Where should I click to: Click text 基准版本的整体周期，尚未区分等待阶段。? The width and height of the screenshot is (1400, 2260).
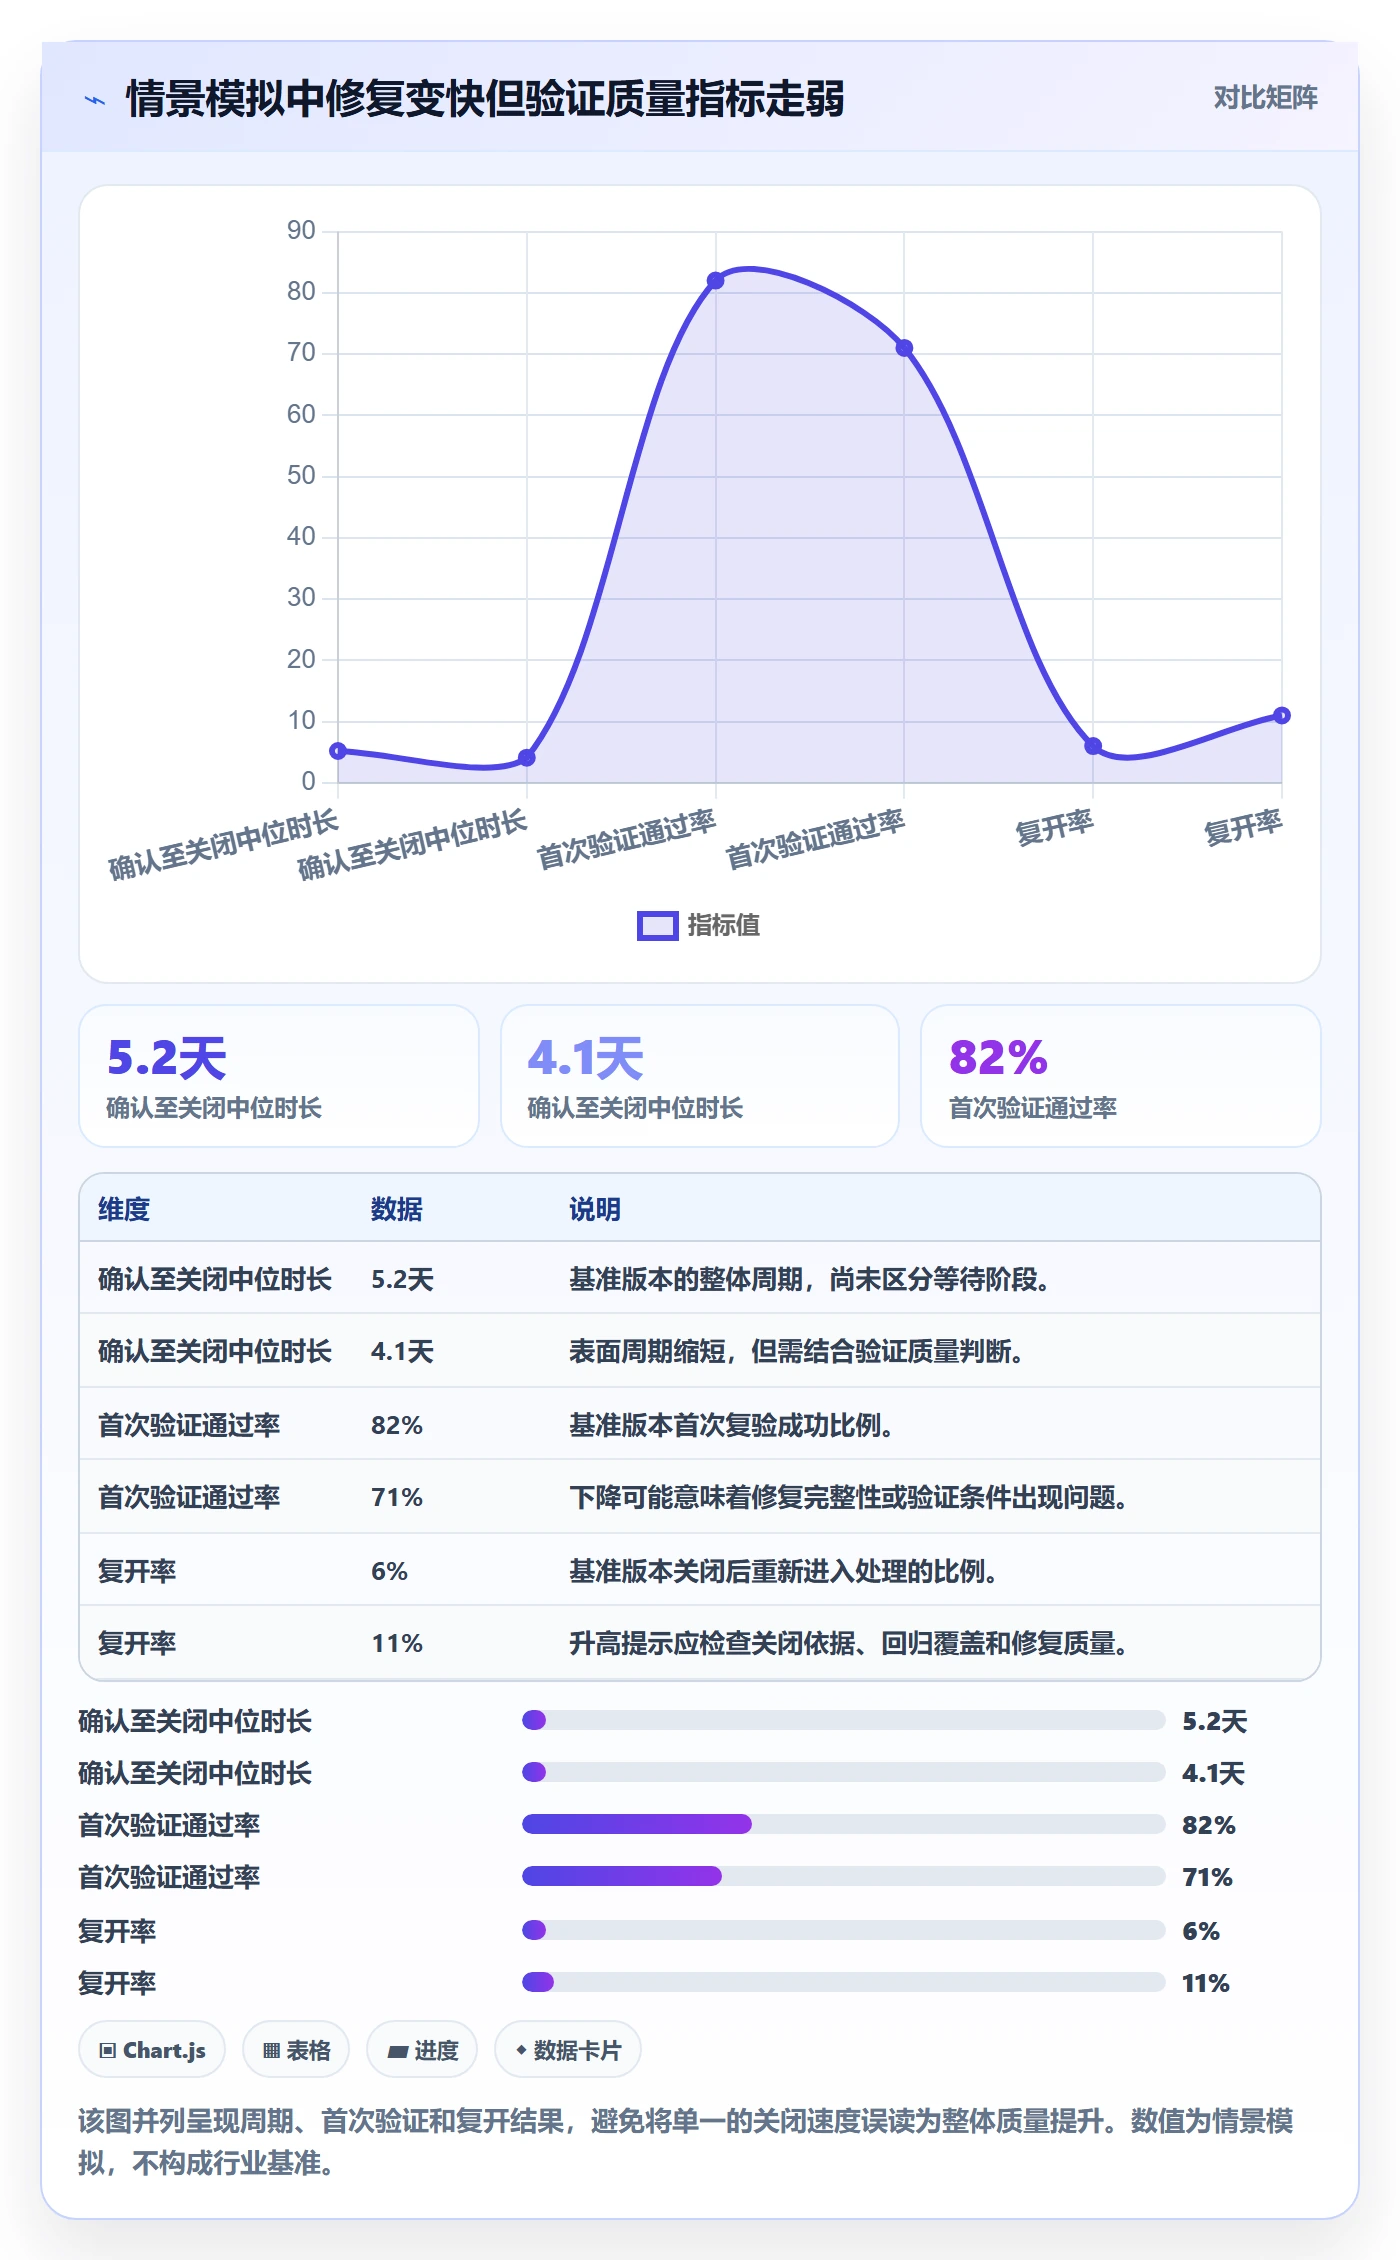coord(809,1280)
